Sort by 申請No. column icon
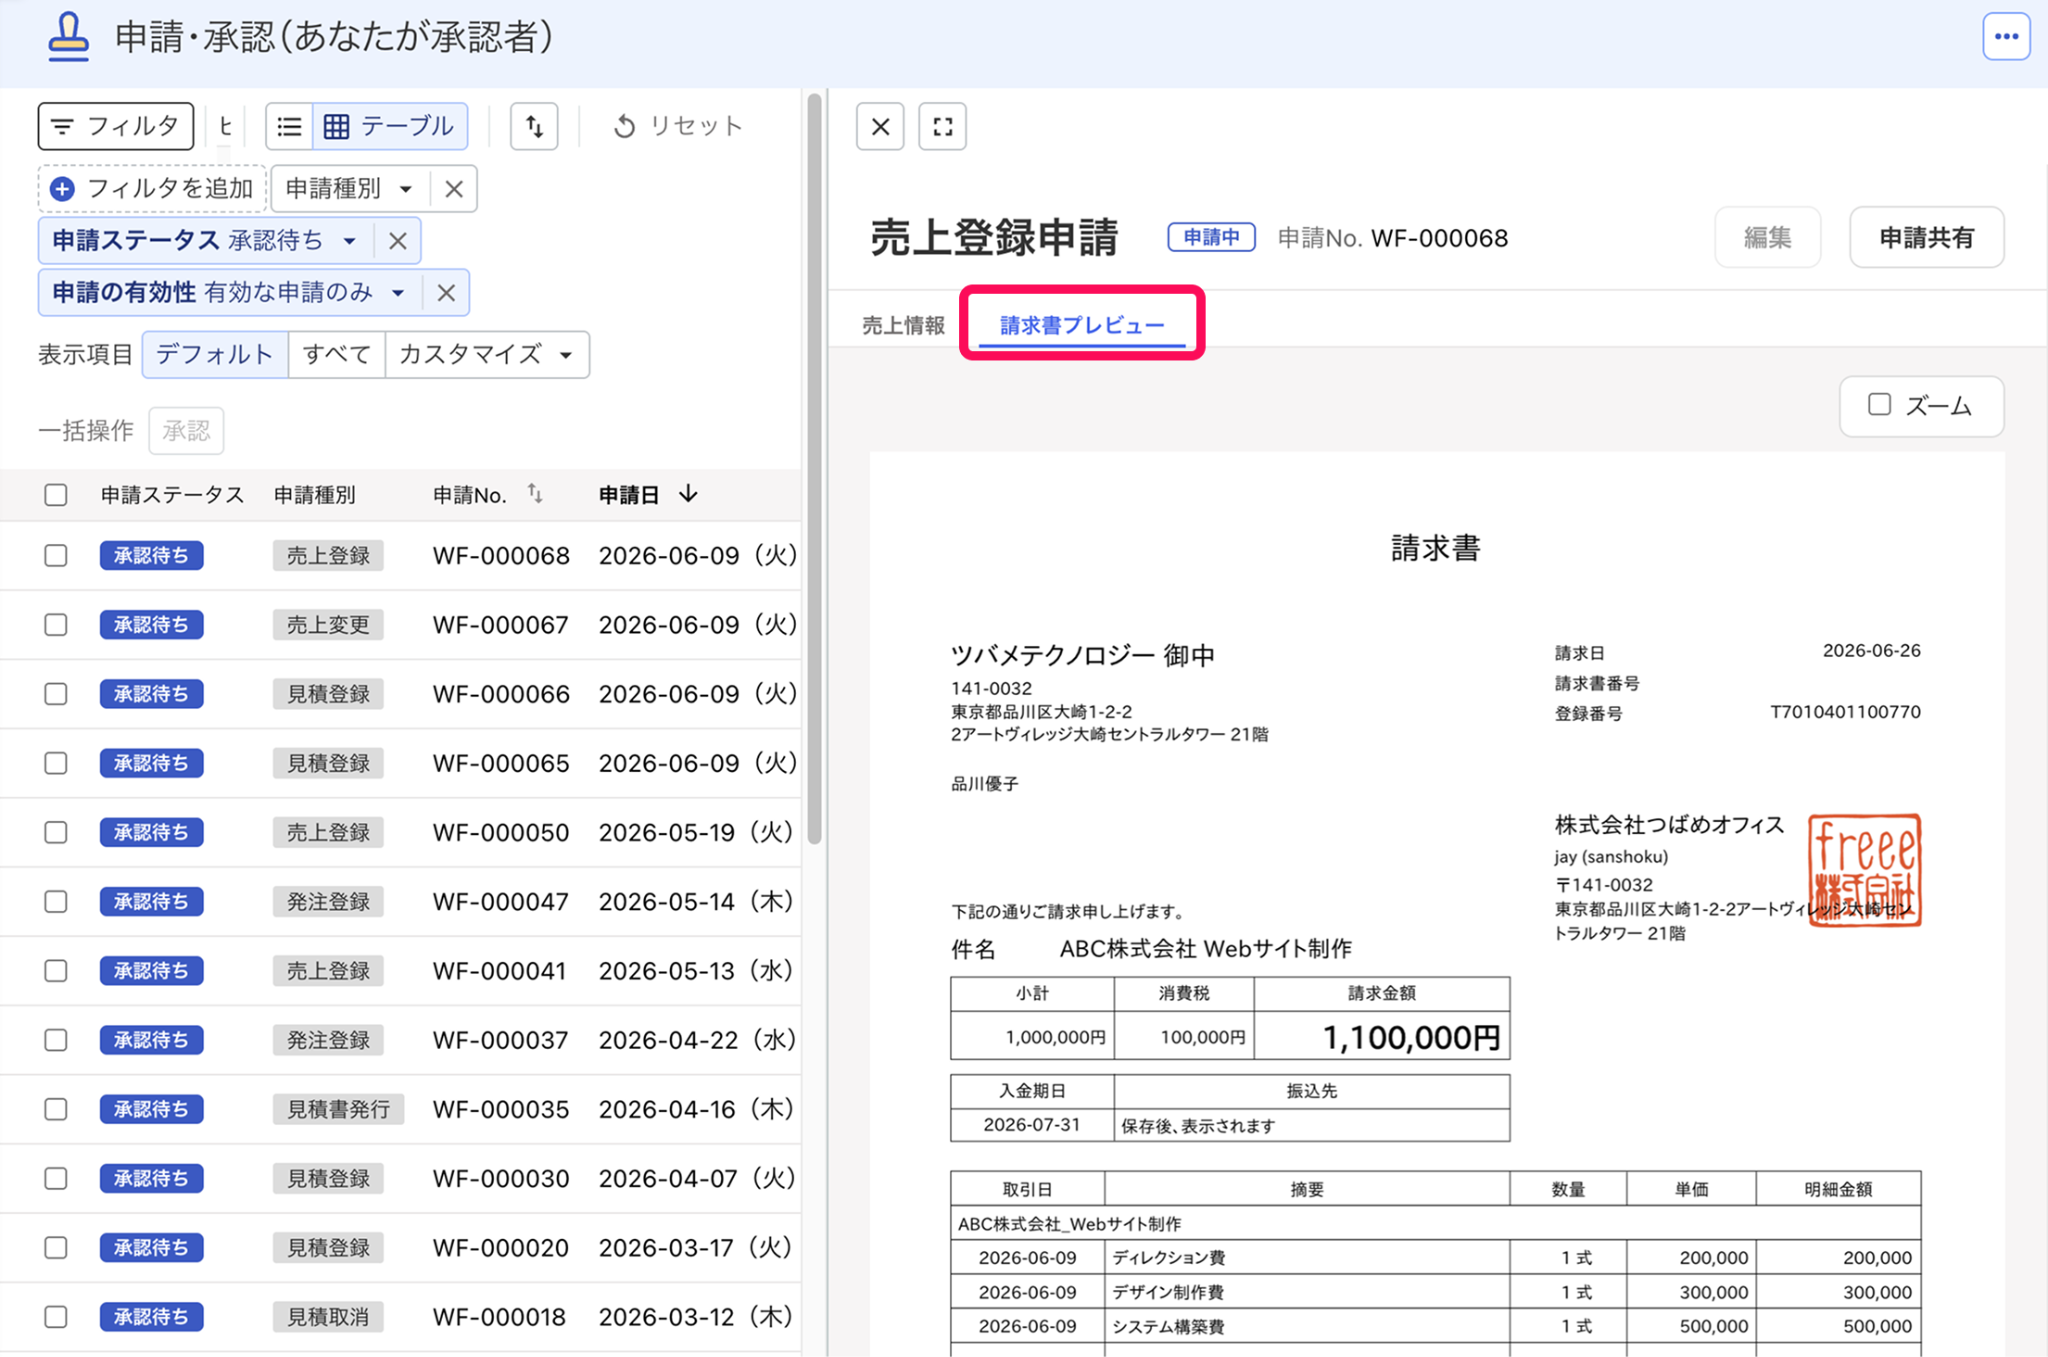 (535, 493)
